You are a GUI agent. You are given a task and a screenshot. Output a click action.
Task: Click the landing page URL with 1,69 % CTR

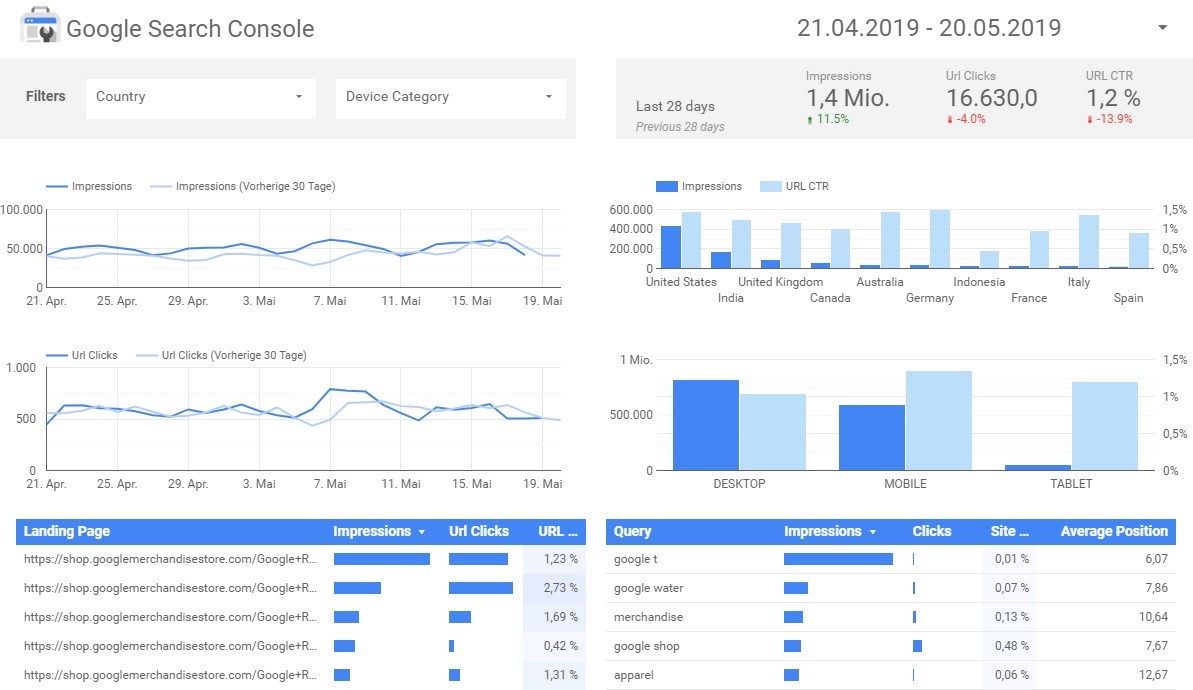point(170,617)
